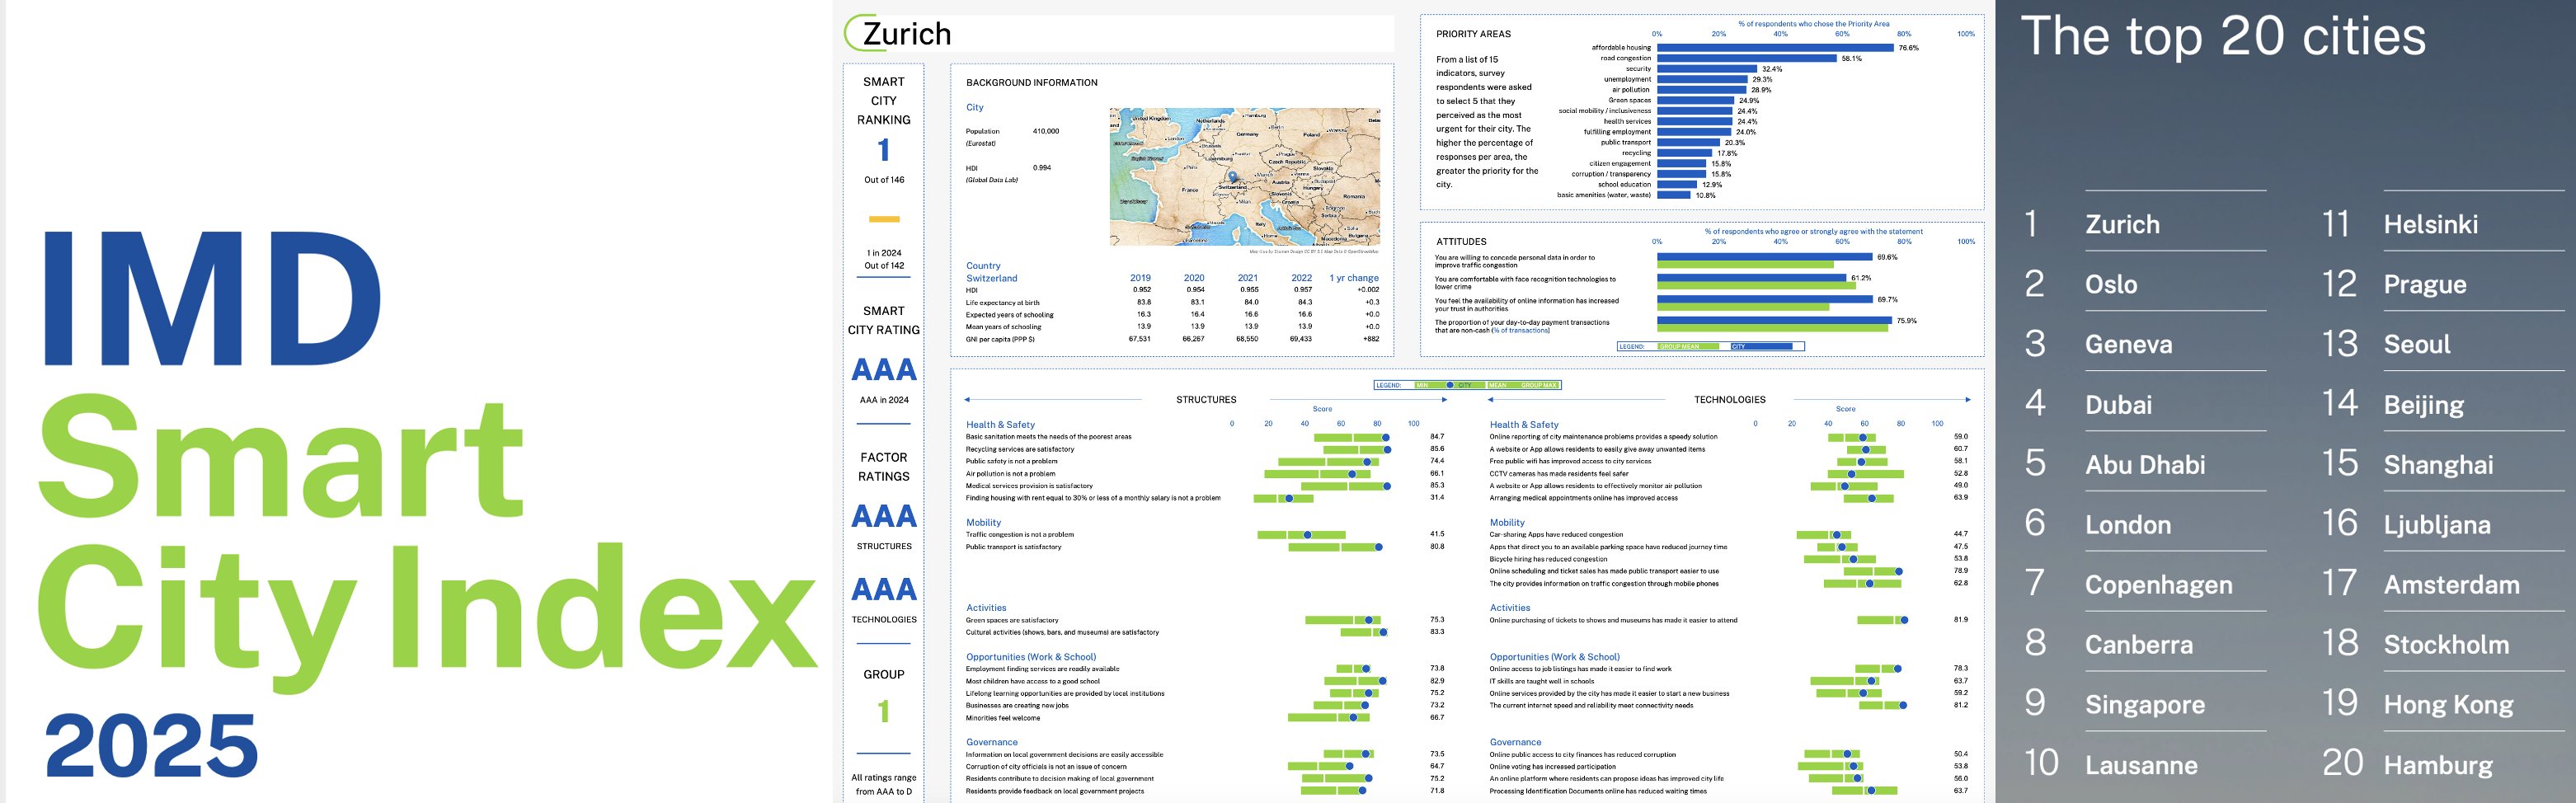The height and width of the screenshot is (803, 2576).
Task: Select Prague in the ranking list
Action: pos(2424,285)
